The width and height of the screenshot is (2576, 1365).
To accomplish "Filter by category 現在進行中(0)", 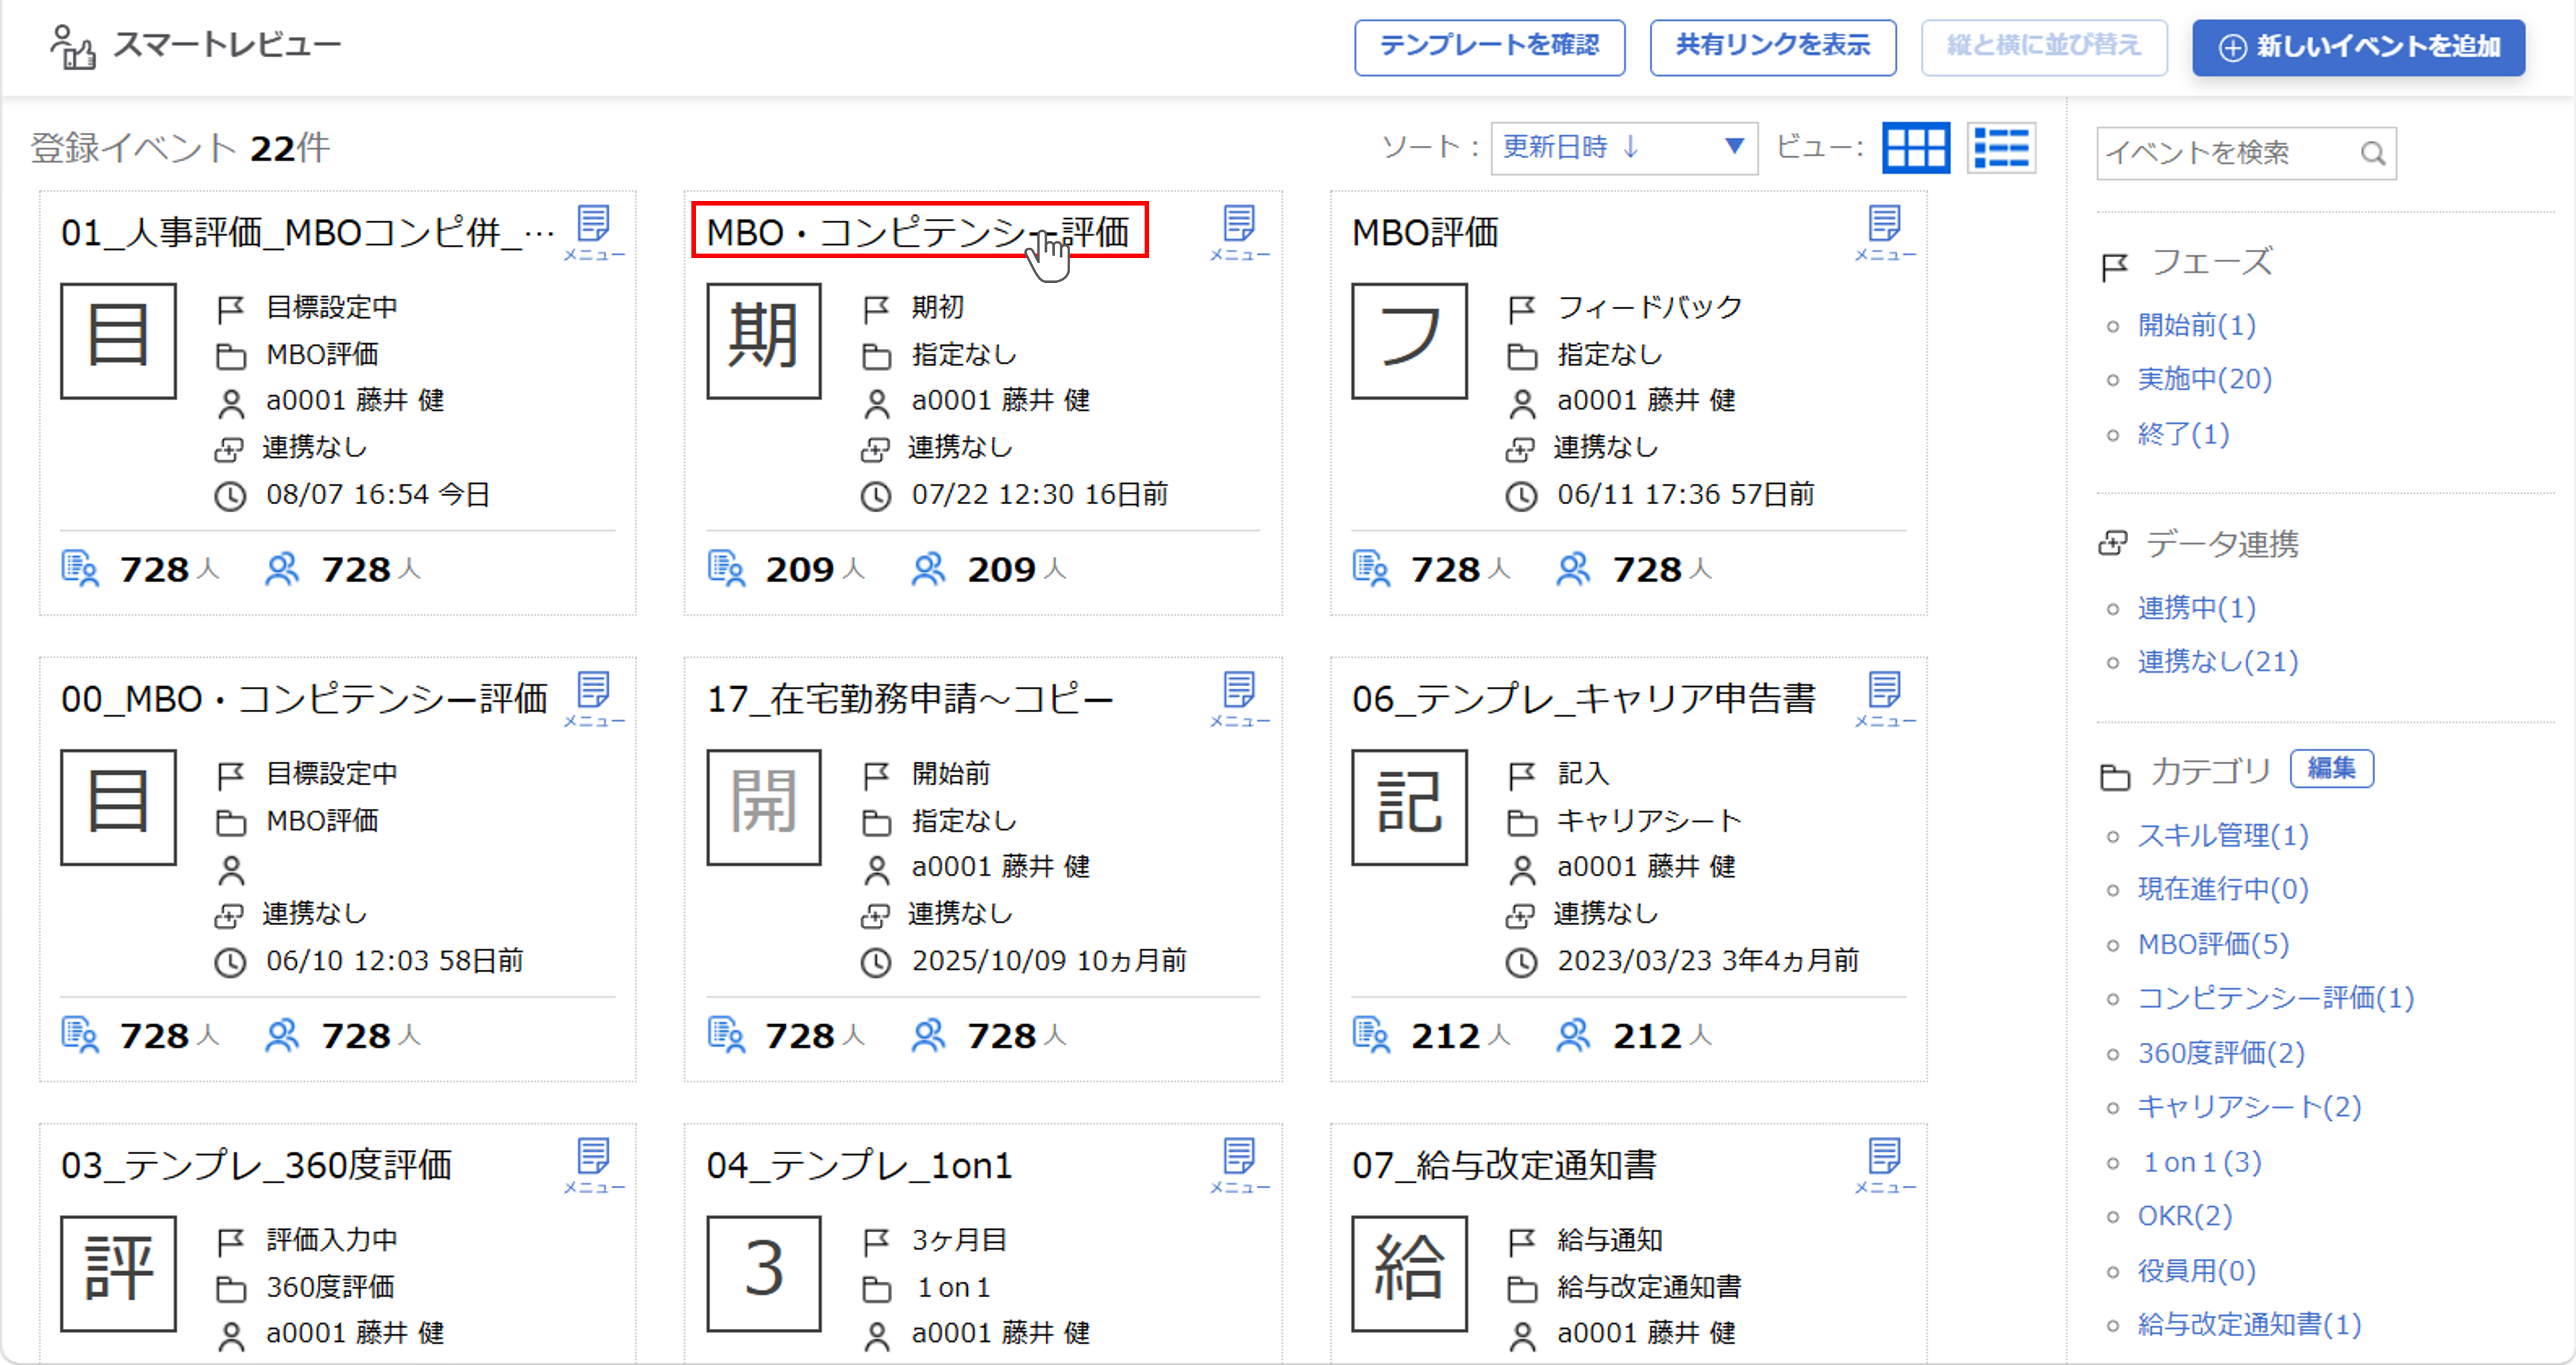I will pos(2223,889).
